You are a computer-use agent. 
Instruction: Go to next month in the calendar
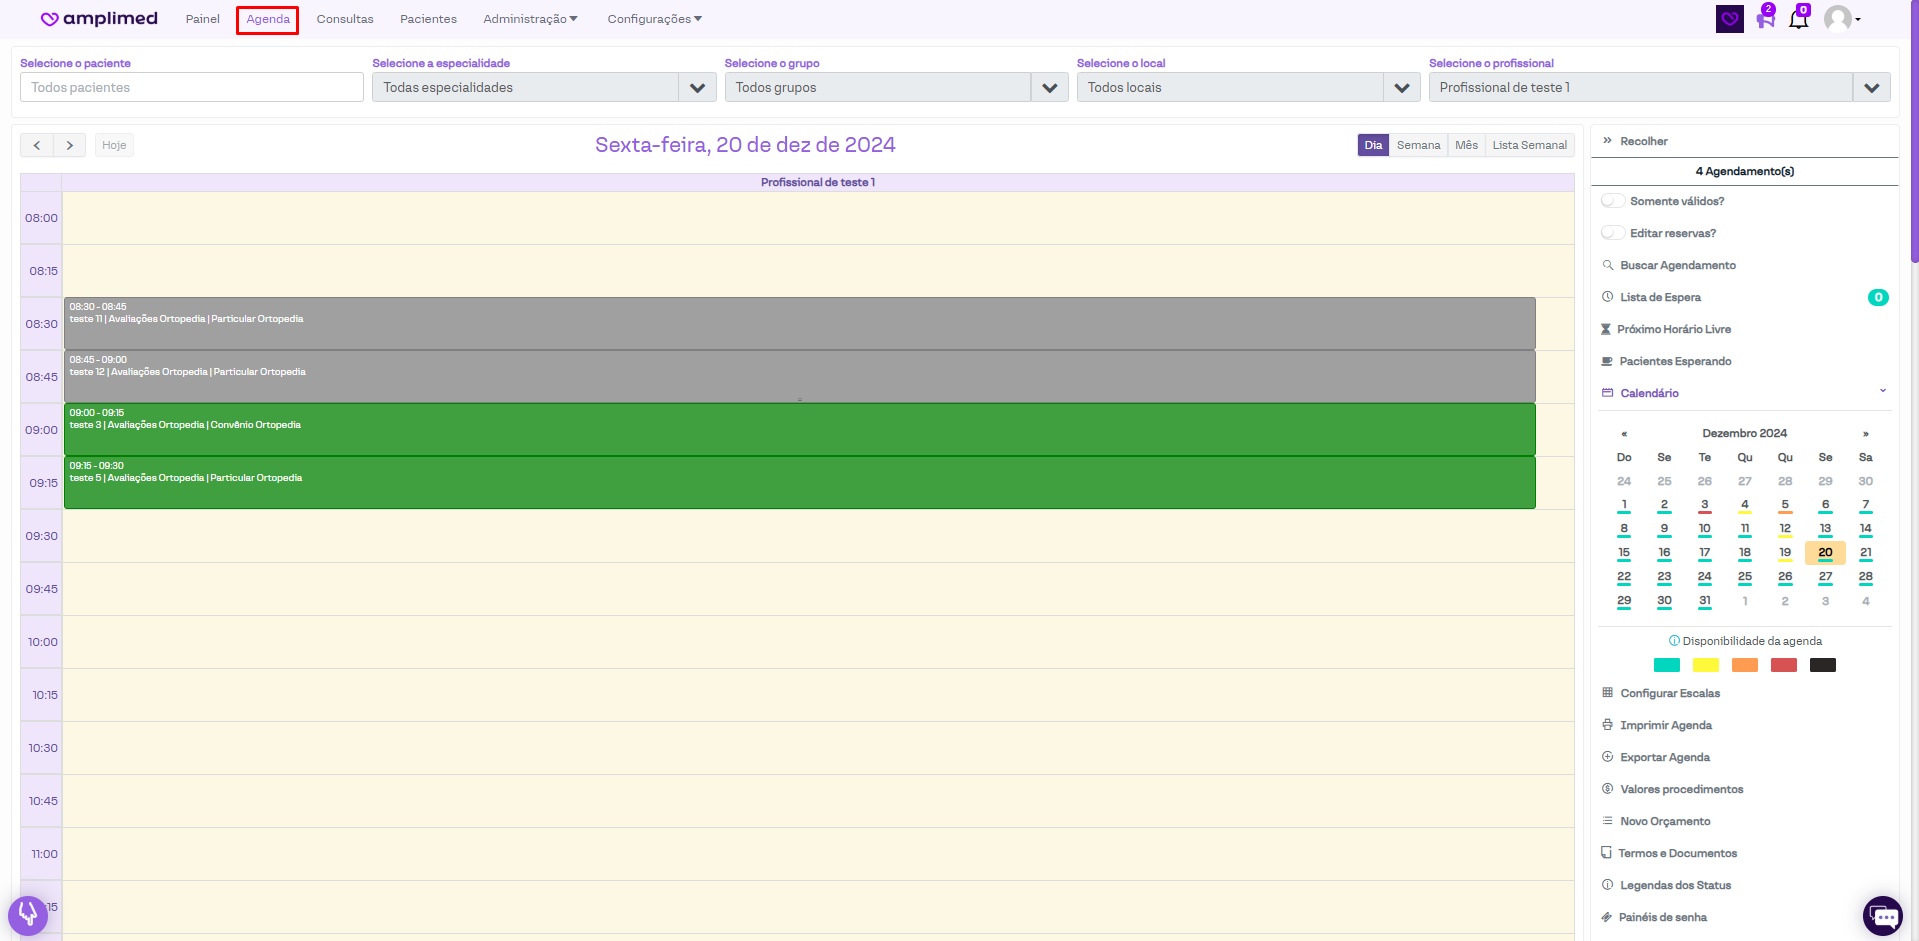(1865, 434)
